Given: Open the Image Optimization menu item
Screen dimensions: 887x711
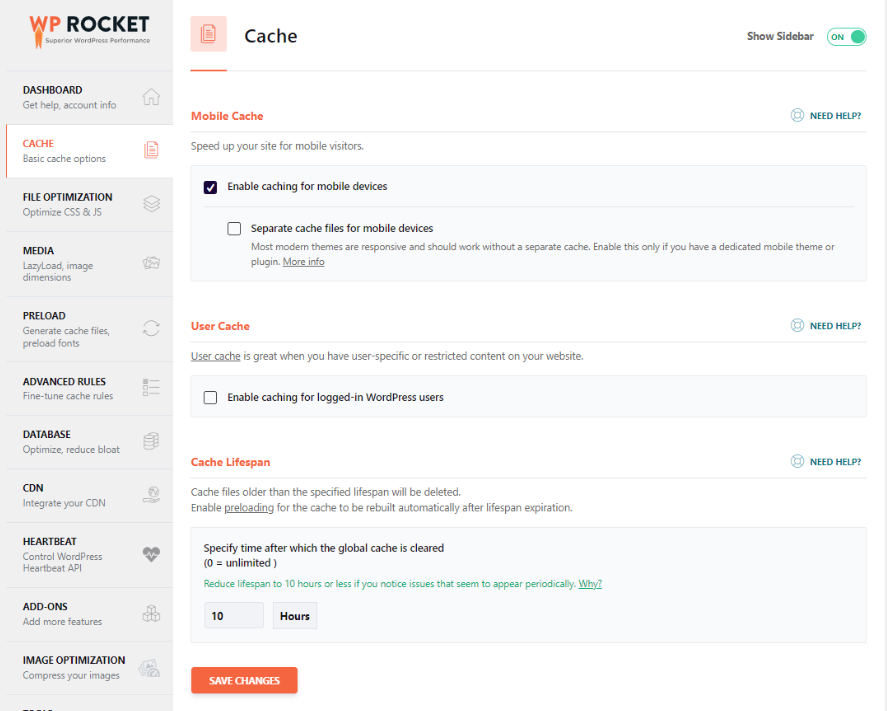Looking at the screenshot, I should (75, 667).
